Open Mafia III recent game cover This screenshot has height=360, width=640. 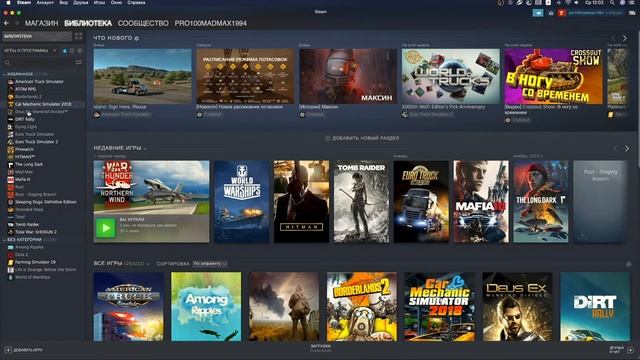(x=481, y=202)
